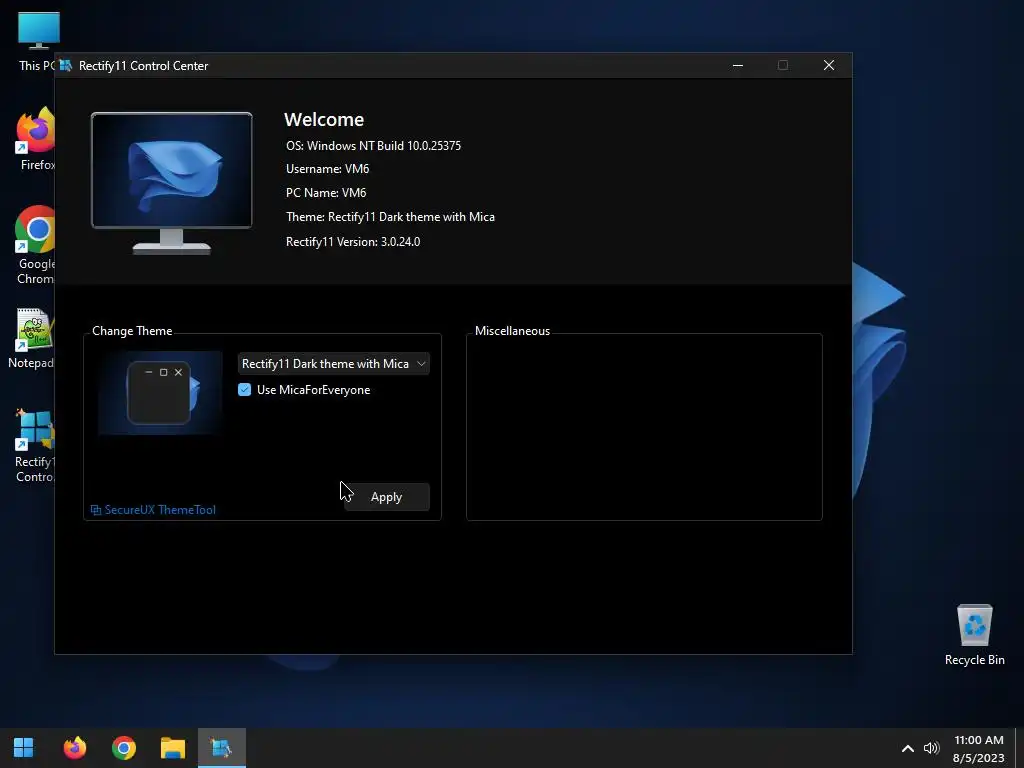
Task: Launch Firefox from the taskbar
Action: point(74,747)
